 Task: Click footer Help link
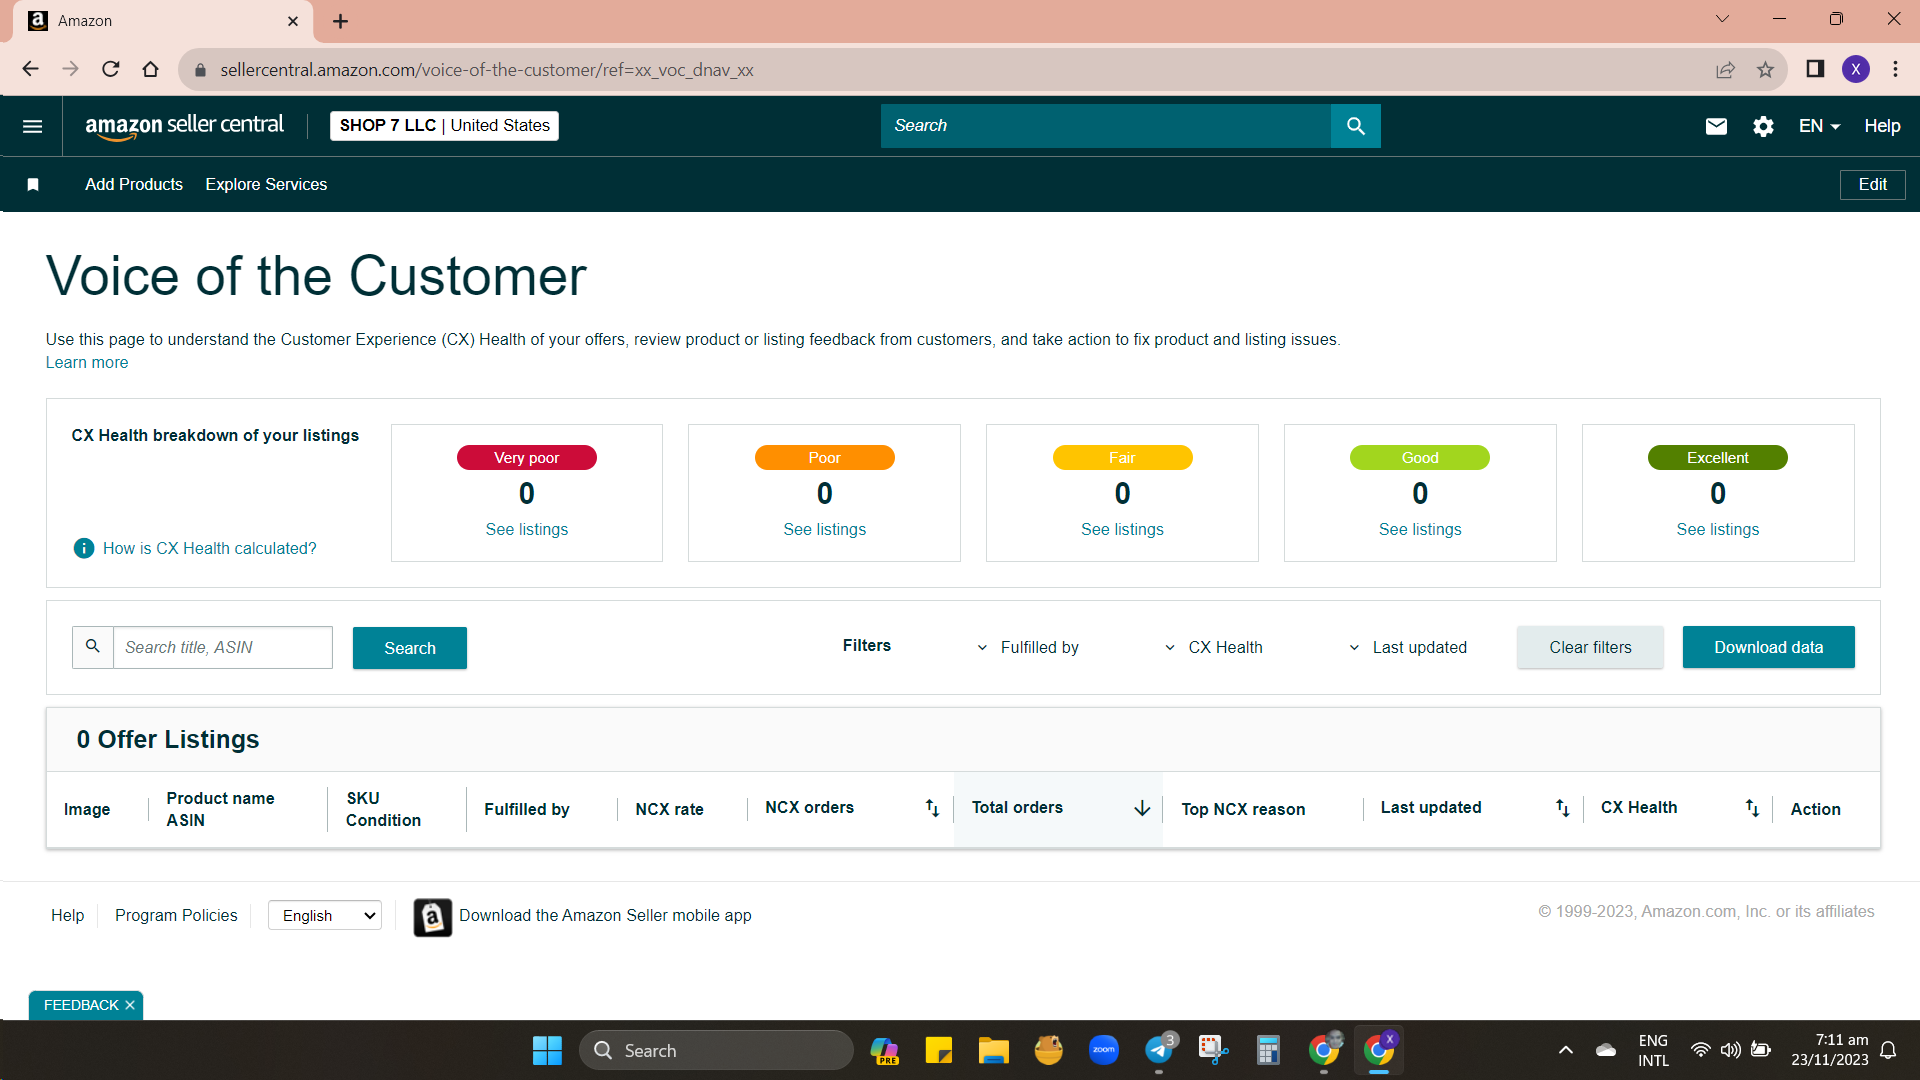tap(68, 916)
